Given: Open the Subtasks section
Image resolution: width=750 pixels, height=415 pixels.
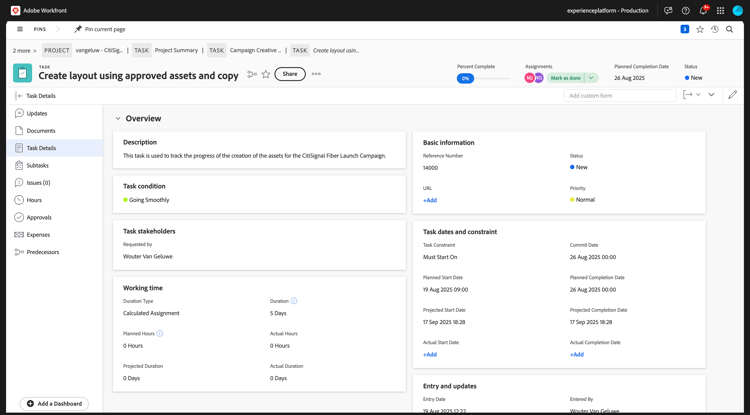Looking at the screenshot, I should click(37, 165).
